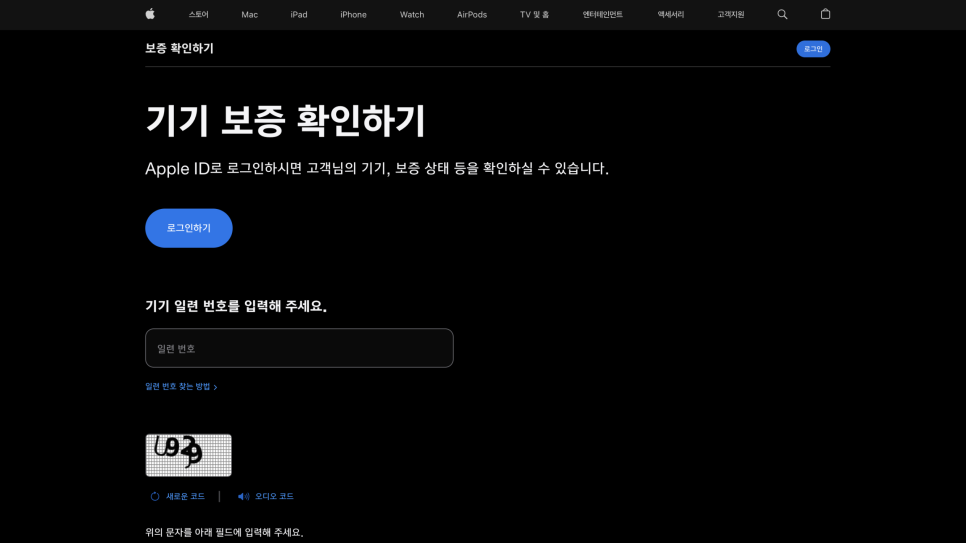Click the speaker icon for the audio code
The height and width of the screenshot is (543, 966).
[243, 496]
